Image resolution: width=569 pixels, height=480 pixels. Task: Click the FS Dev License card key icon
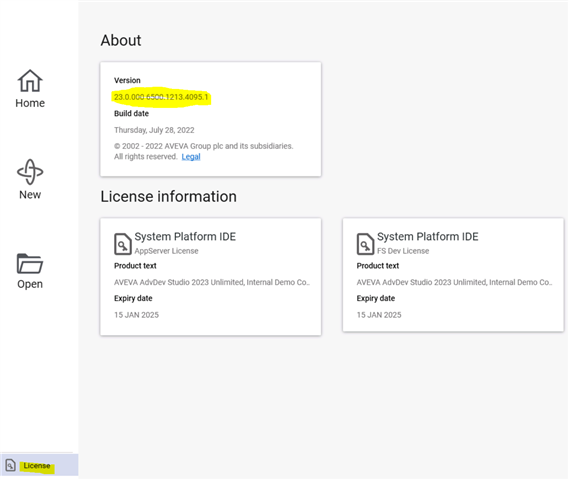[x=365, y=244]
